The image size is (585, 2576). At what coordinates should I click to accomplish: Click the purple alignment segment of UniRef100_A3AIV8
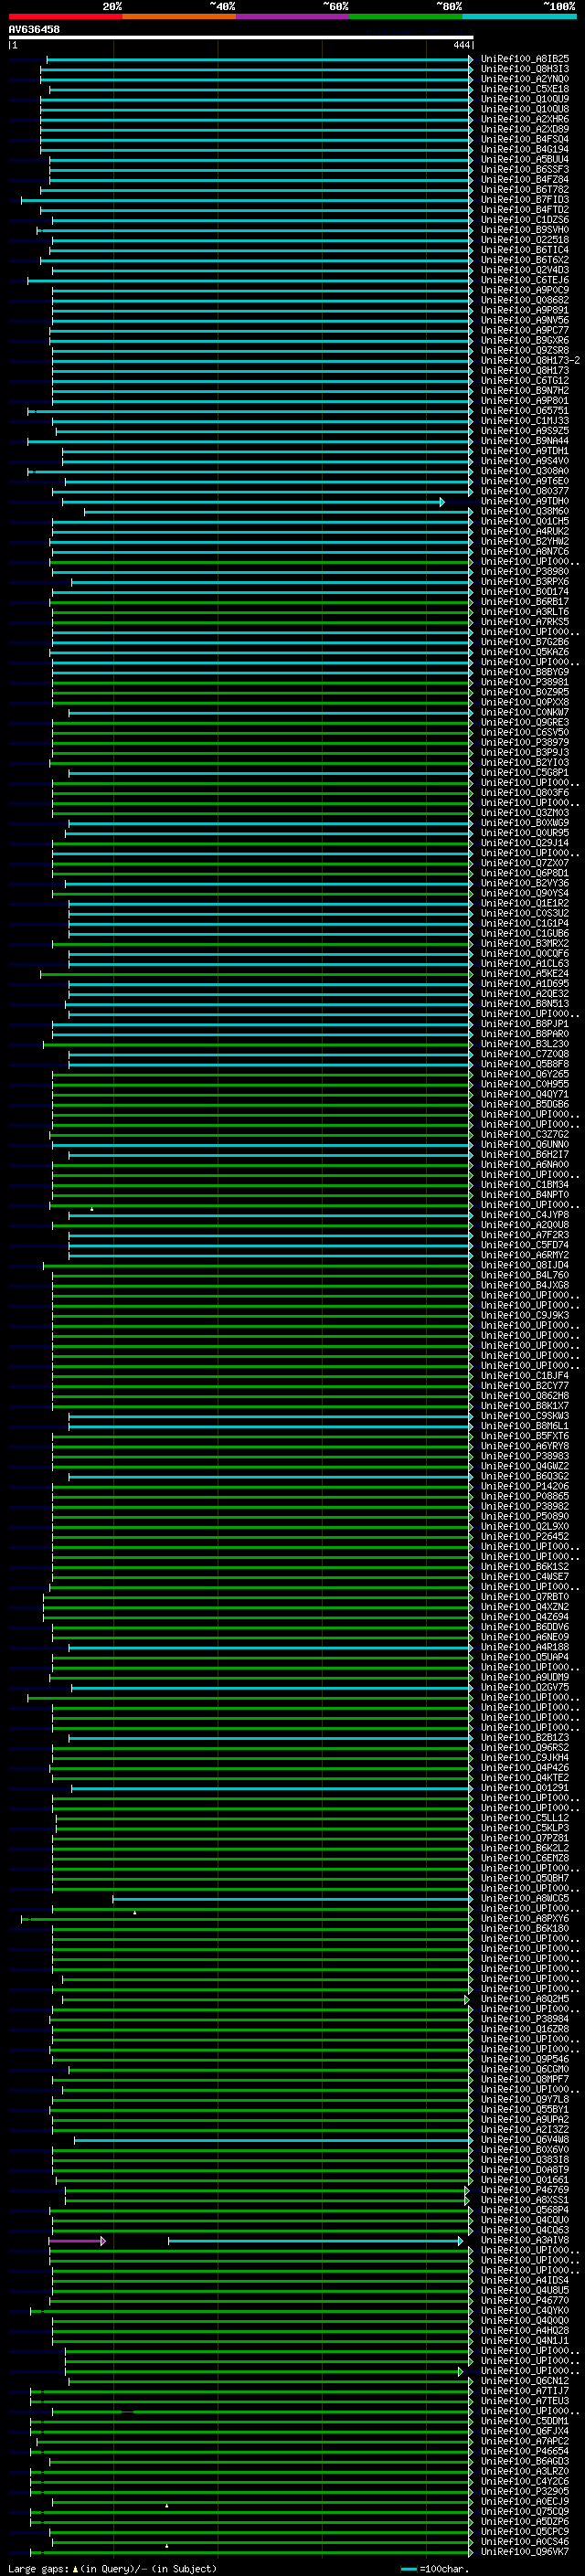point(76,2240)
